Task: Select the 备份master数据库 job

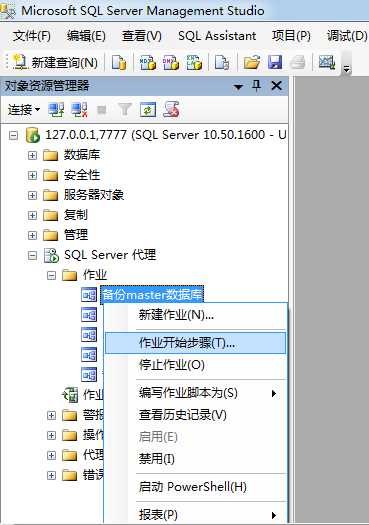Action: (x=152, y=295)
